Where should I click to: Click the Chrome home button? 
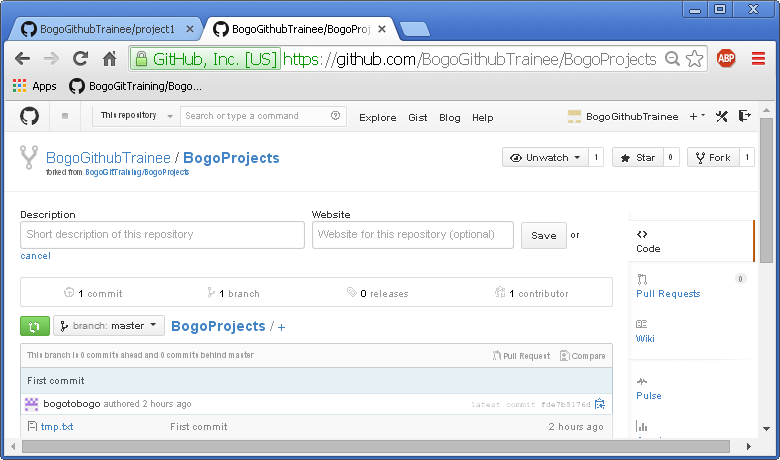click(109, 59)
